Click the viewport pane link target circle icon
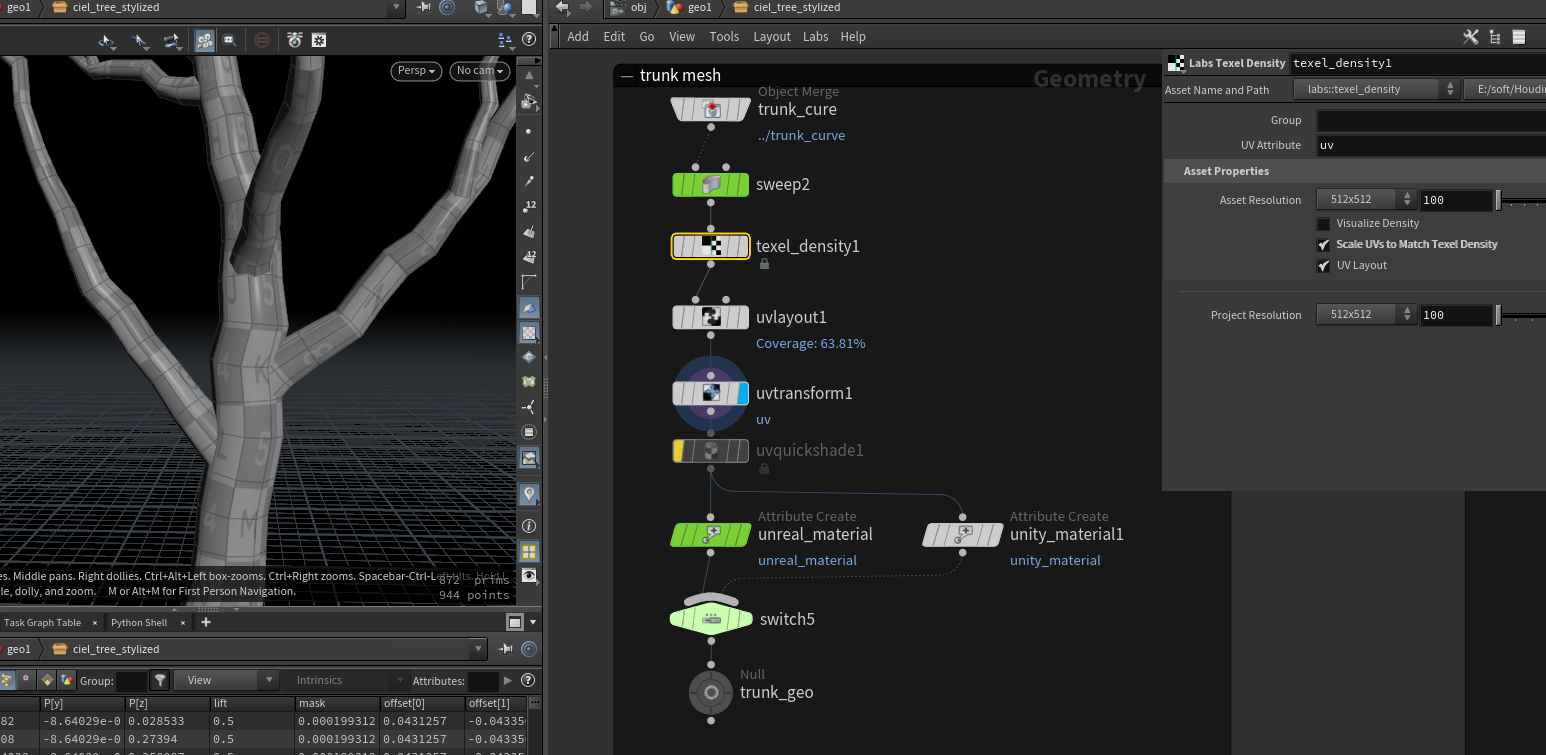Screen dimensions: 1546x755 point(447,7)
